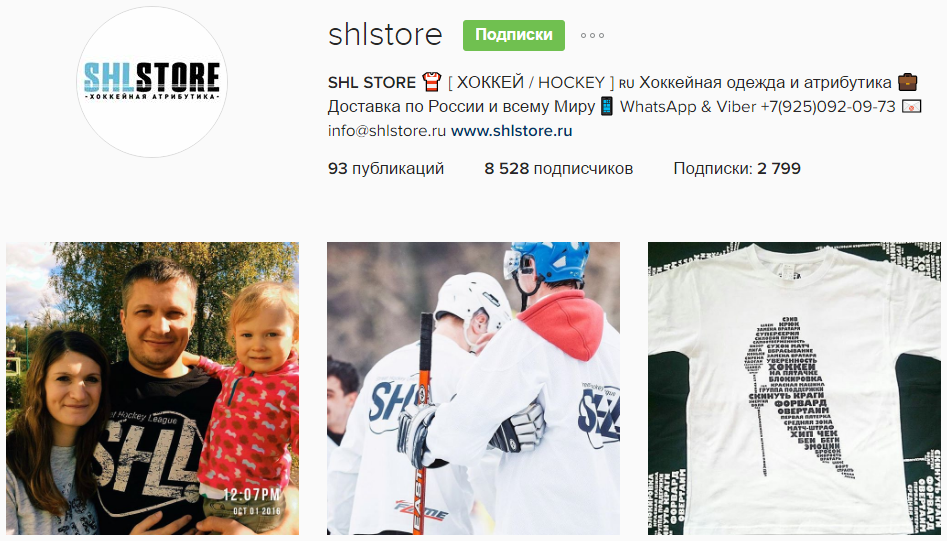Click the hockey jersey emoji in bio
This screenshot has width=947, height=541.
coord(432,82)
